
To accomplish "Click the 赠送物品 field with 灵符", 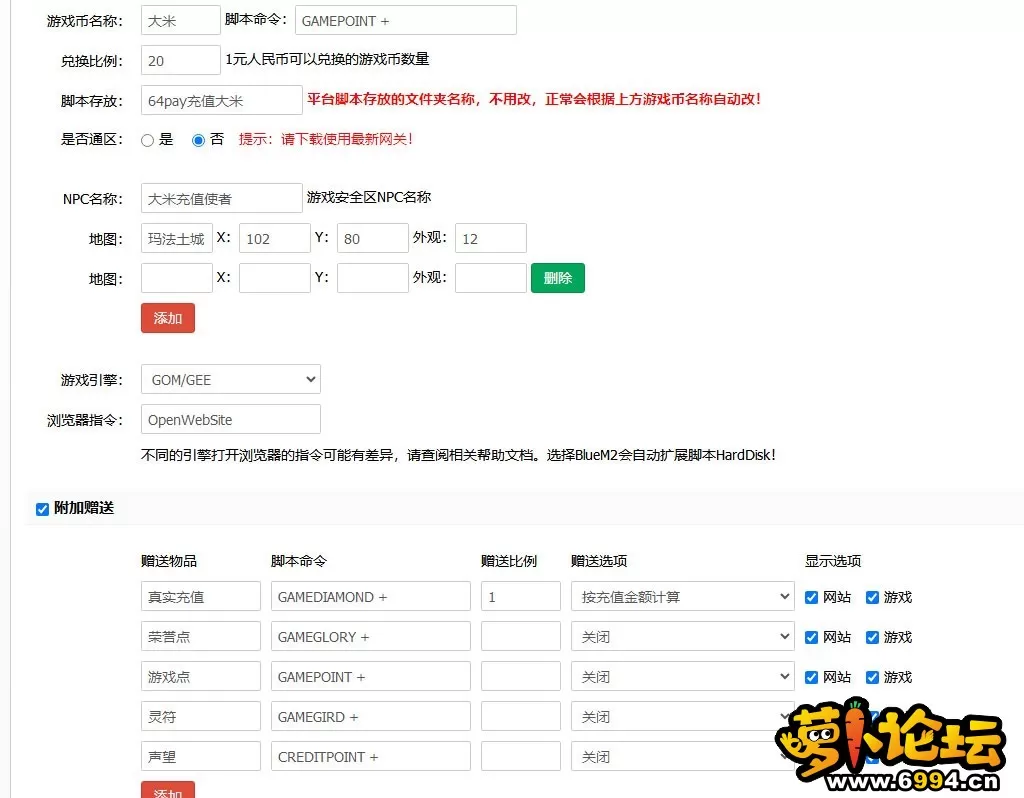I will pyautogui.click(x=200, y=716).
